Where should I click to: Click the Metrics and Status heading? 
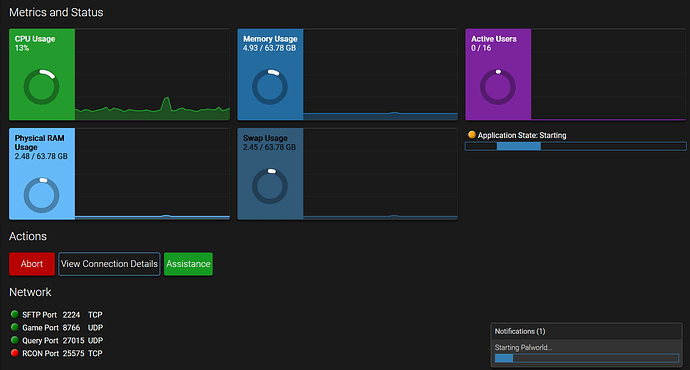[x=56, y=12]
